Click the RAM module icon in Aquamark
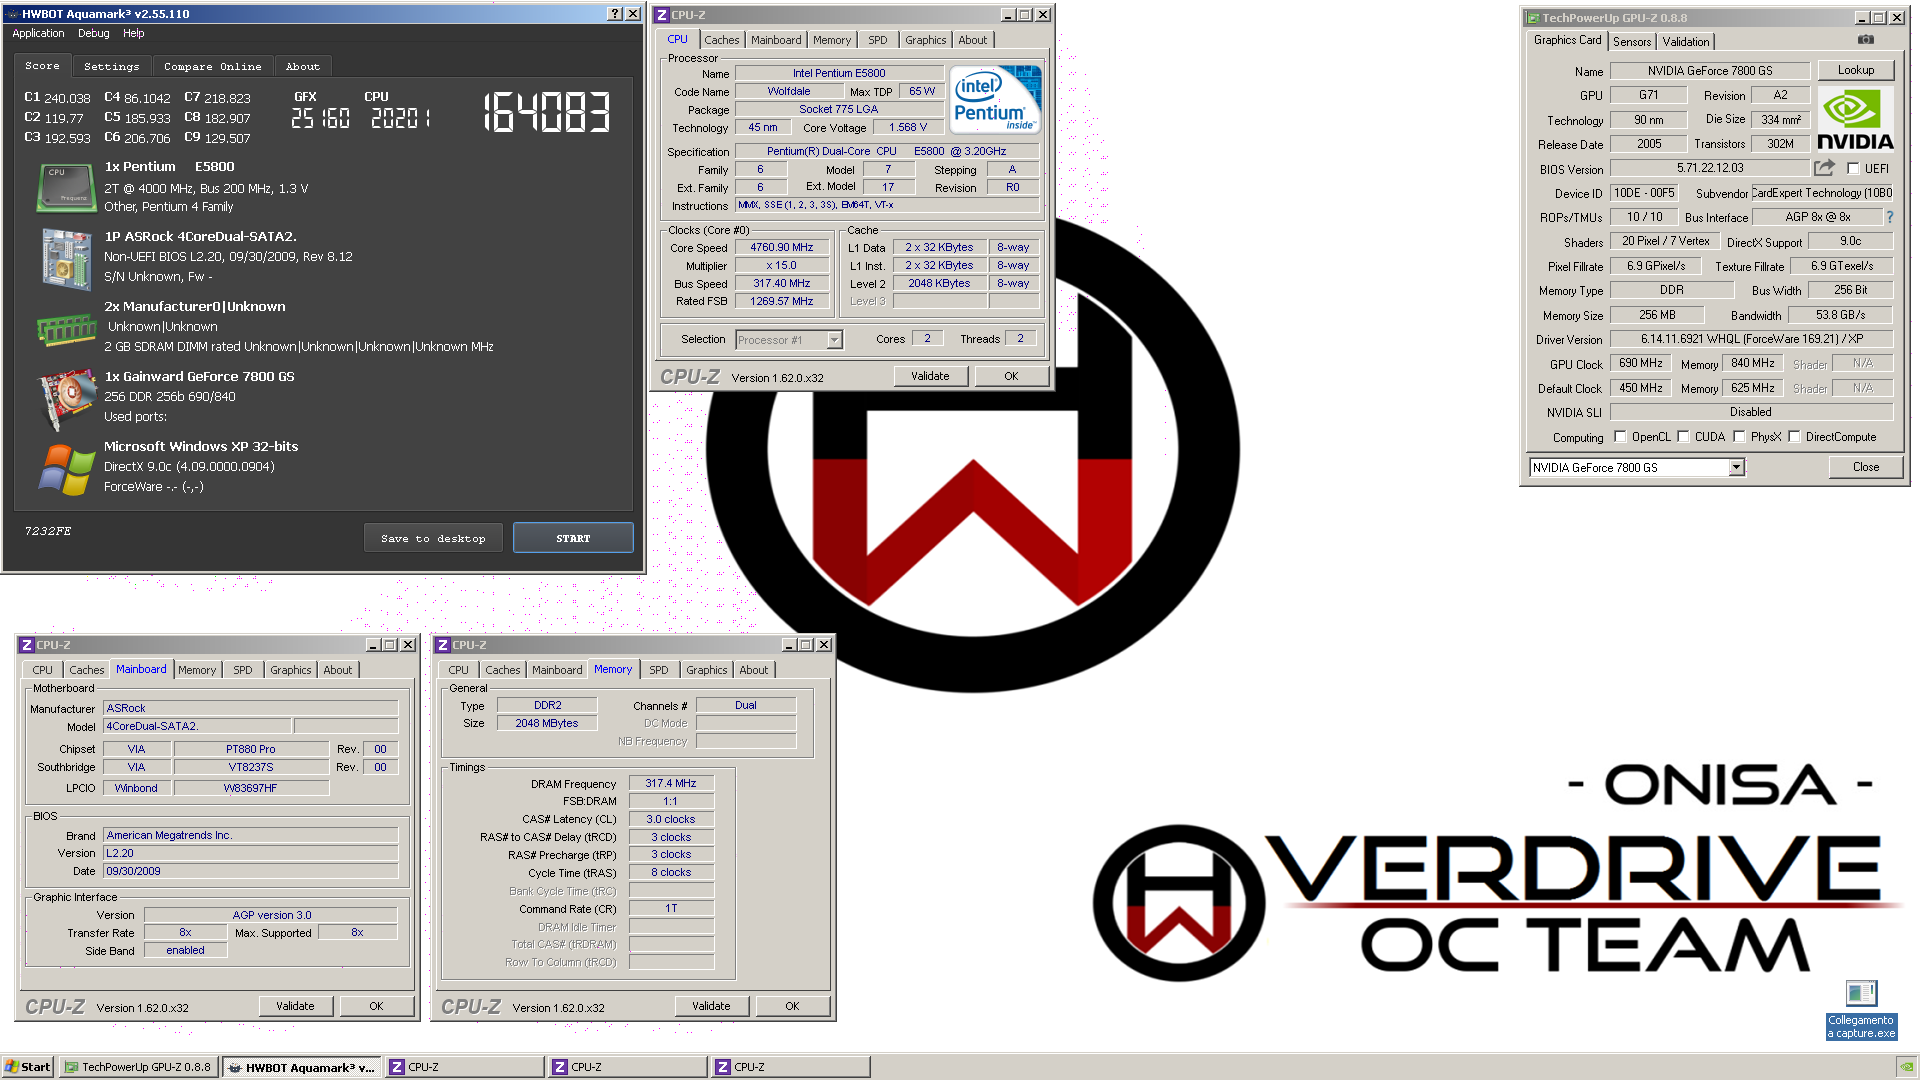1920x1080 pixels. point(66,329)
